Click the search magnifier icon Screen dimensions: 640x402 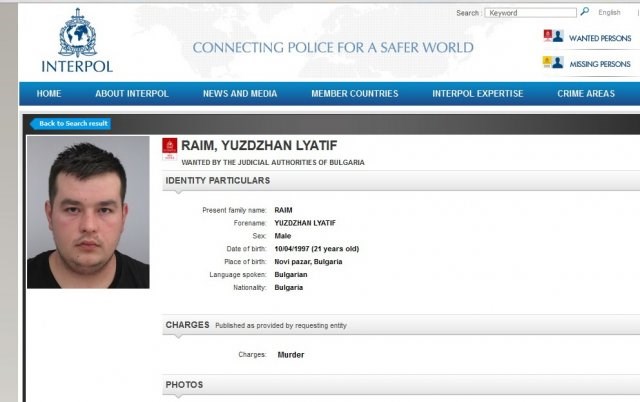coord(585,11)
